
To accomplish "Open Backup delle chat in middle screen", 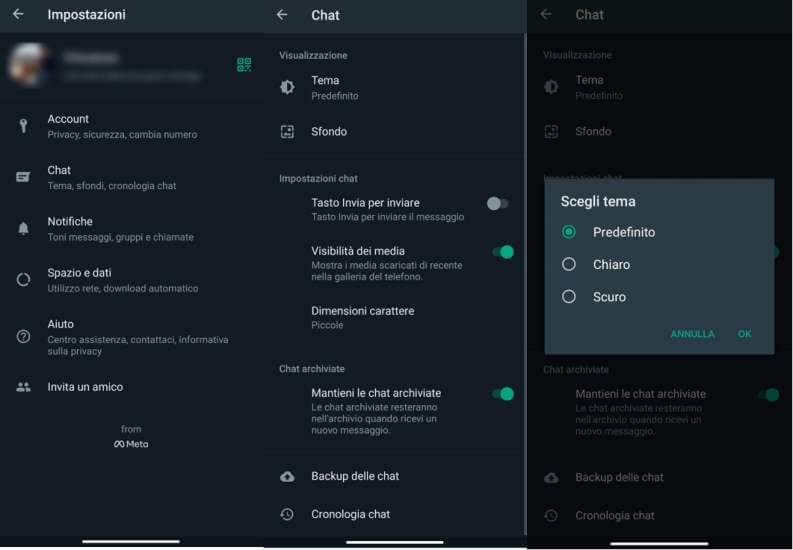I will 395,476.
